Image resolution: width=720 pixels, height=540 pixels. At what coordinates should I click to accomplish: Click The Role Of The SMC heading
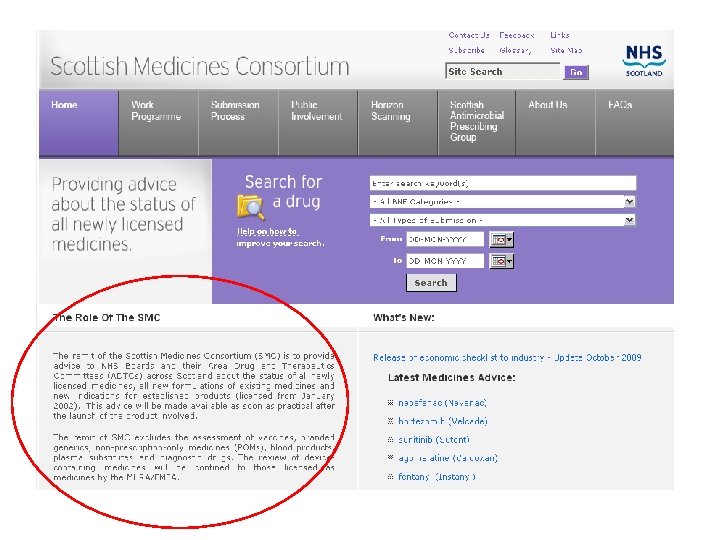107,318
